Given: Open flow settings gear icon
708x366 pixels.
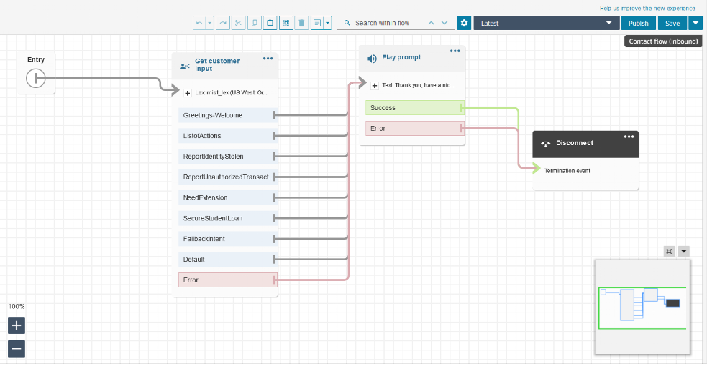Looking at the screenshot, I should click(x=464, y=23).
